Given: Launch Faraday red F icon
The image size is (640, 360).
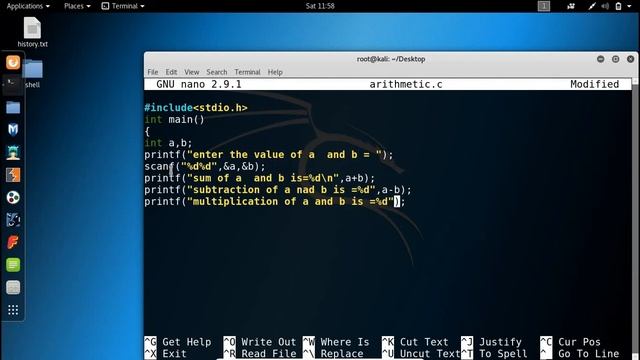Looking at the screenshot, I should pos(13,242).
